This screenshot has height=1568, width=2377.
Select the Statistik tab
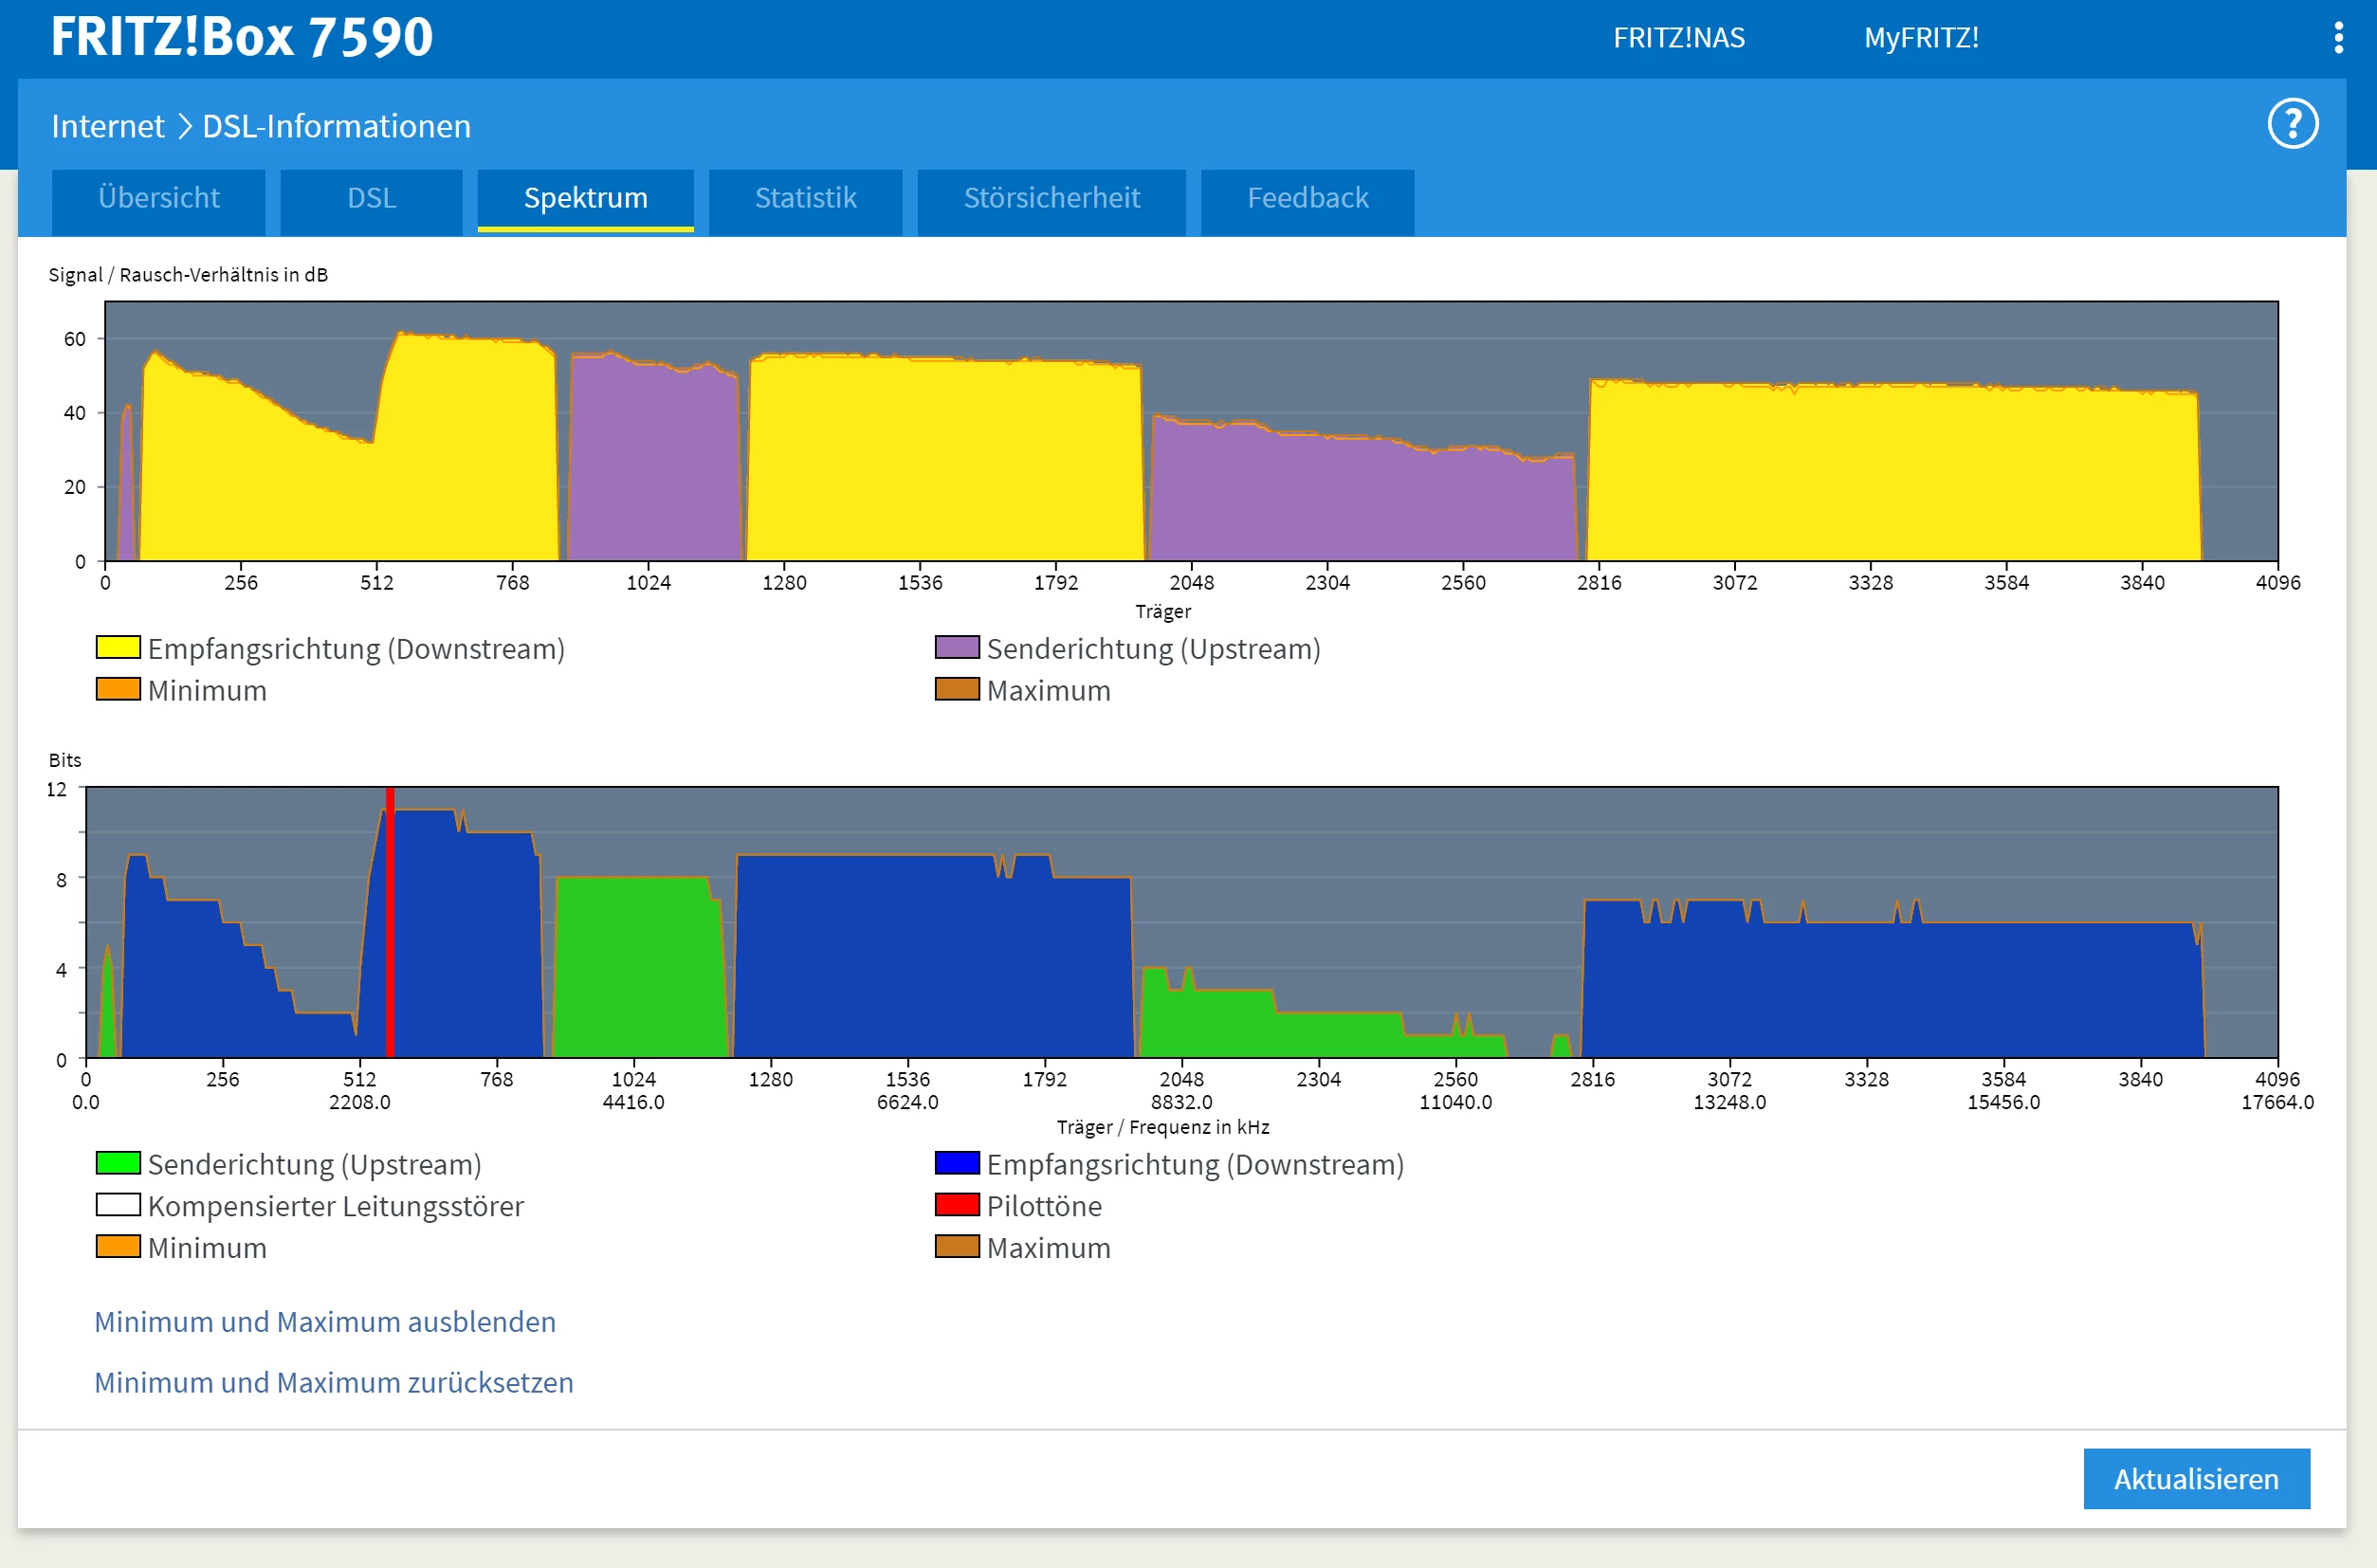(805, 199)
